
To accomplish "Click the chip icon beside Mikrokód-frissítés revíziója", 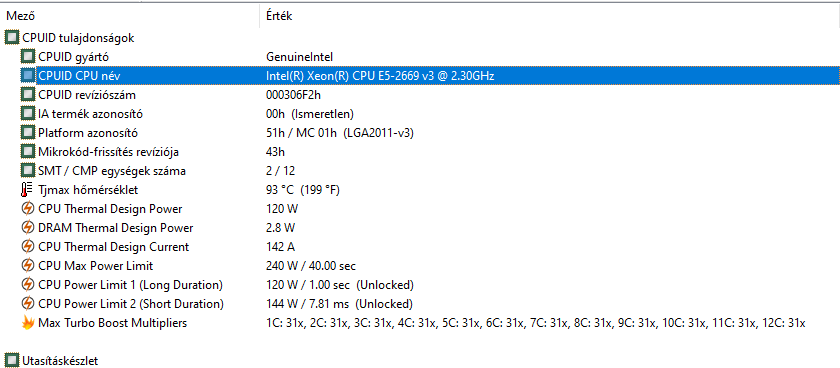I will click(x=28, y=152).
